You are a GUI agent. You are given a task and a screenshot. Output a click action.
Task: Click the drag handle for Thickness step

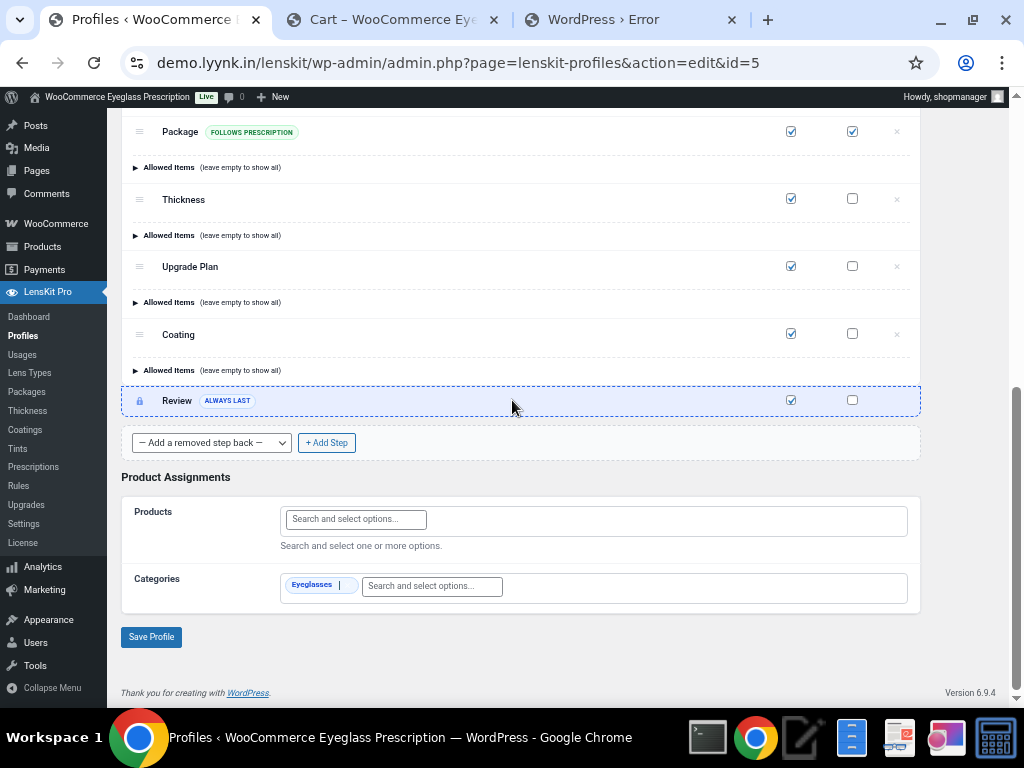pos(140,200)
